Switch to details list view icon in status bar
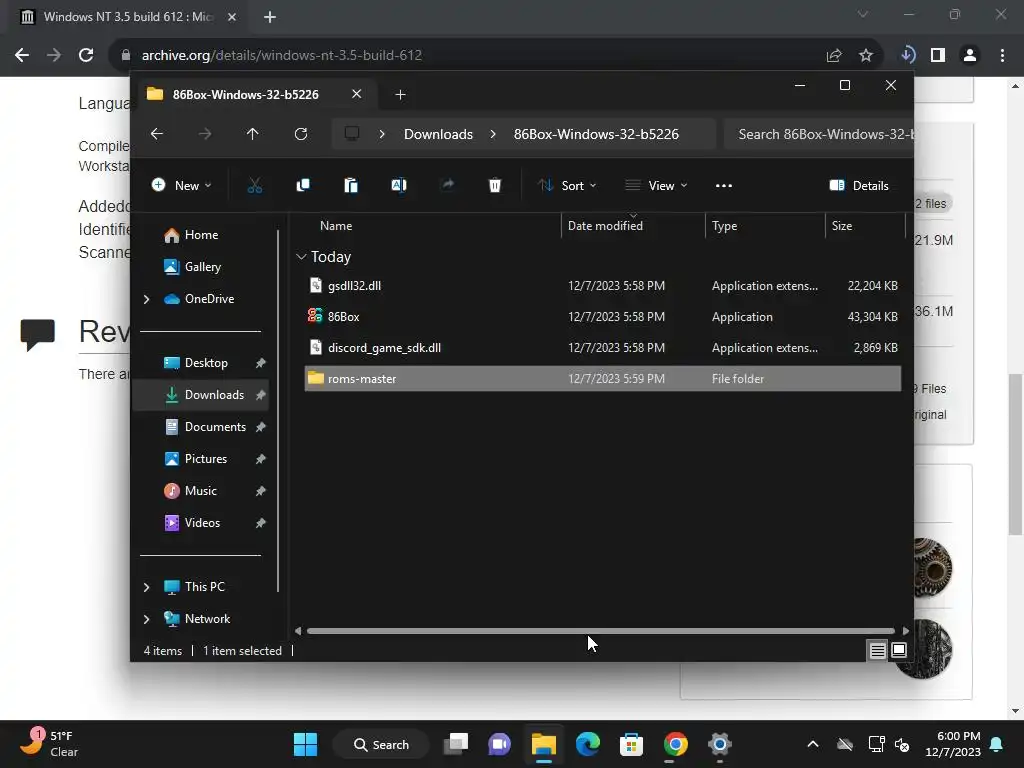The width and height of the screenshot is (1024, 768). pos(878,650)
